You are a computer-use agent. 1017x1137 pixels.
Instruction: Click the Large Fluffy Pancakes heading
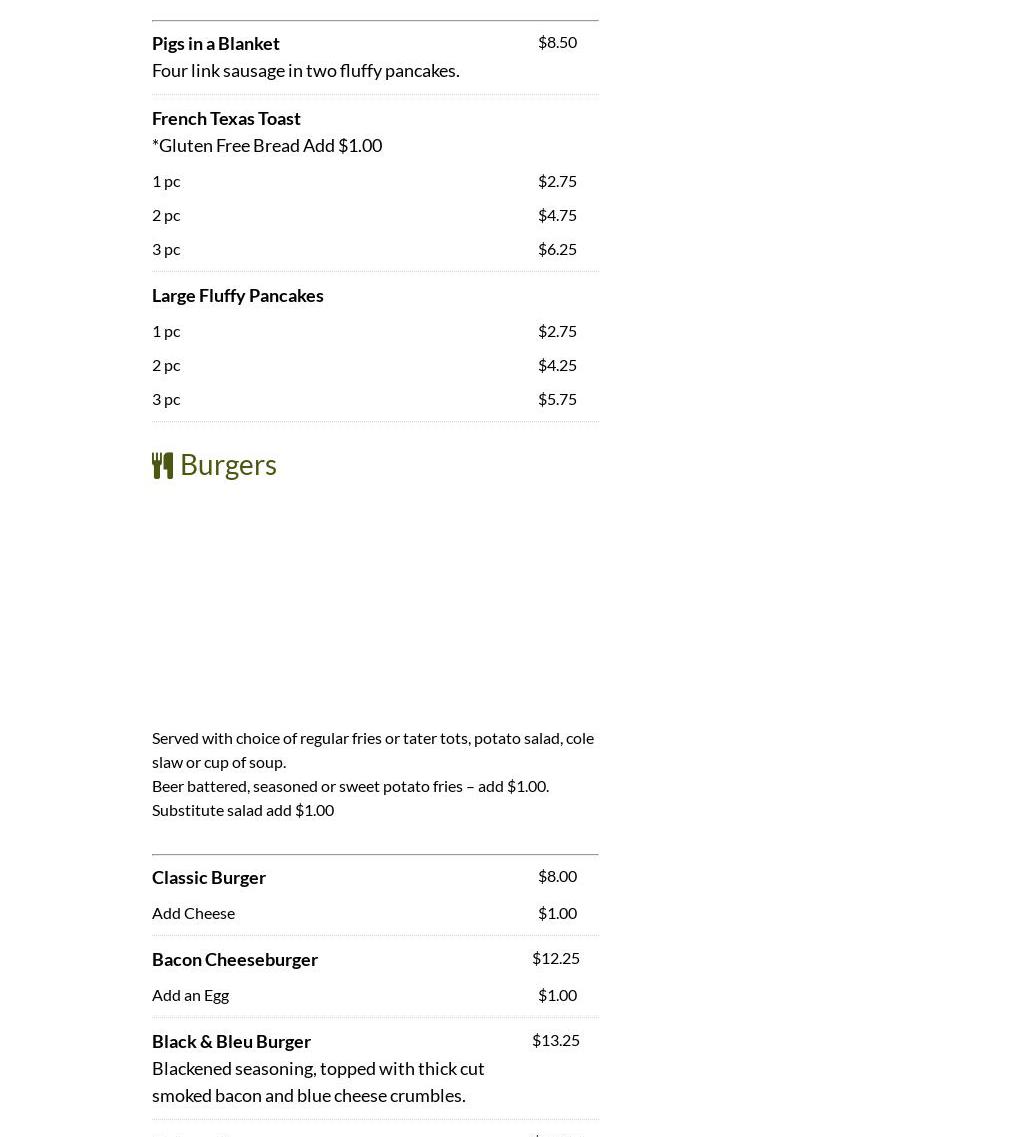point(238,295)
